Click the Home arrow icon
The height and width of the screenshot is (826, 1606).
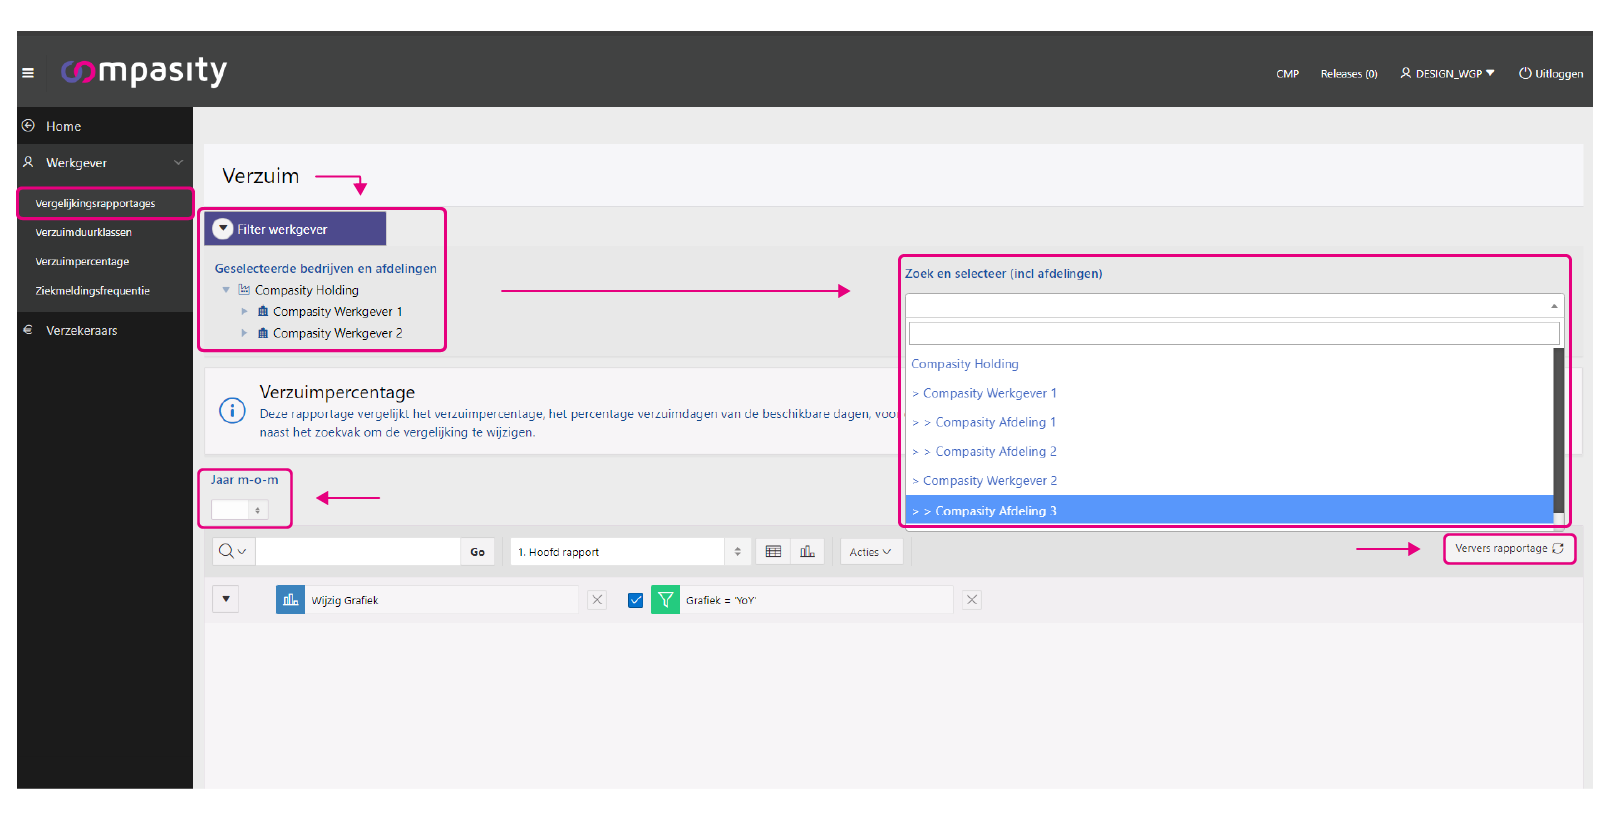[28, 126]
